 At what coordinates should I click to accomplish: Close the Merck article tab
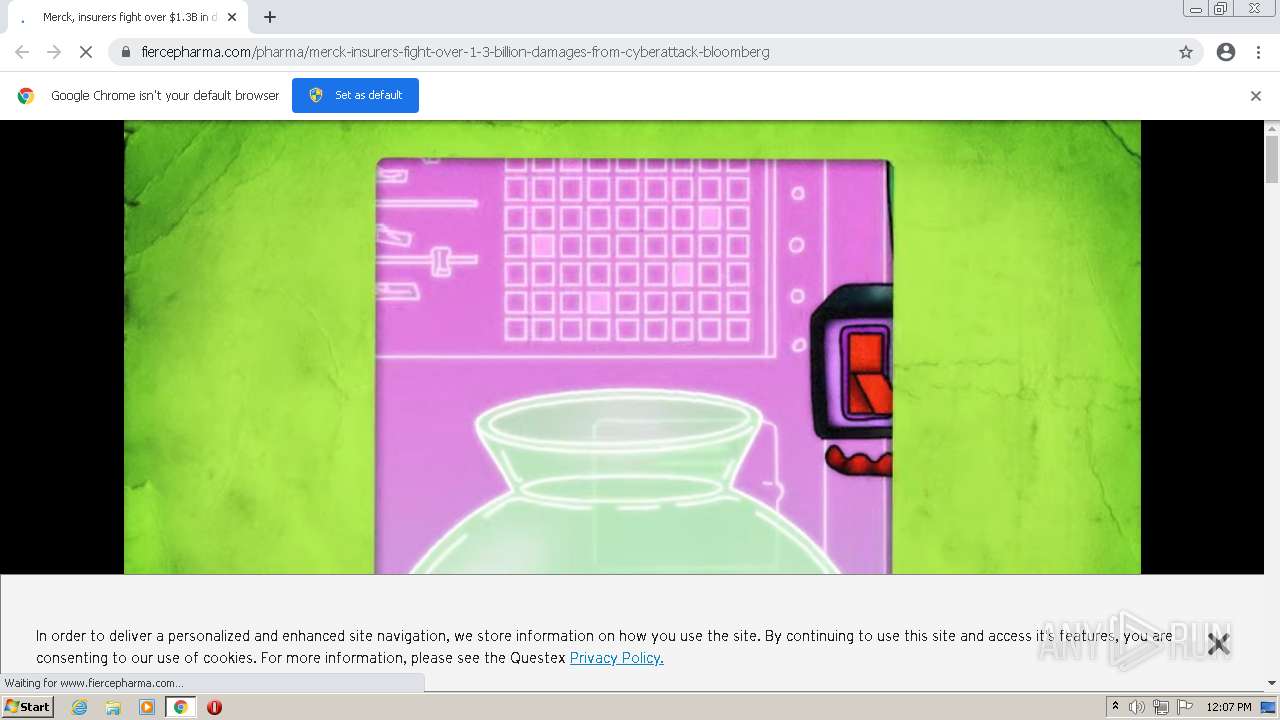click(x=232, y=17)
